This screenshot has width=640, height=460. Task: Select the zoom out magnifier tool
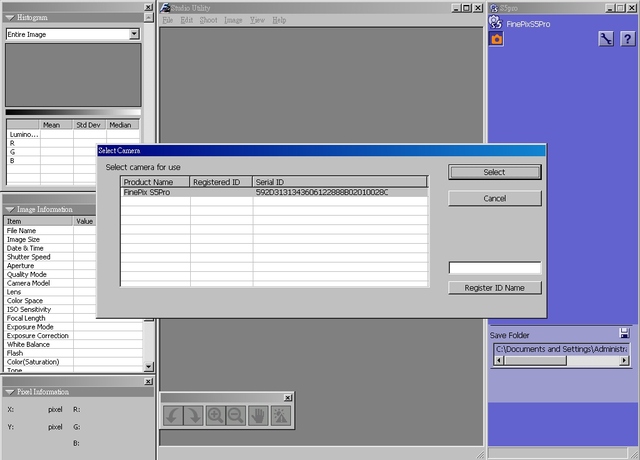236,416
